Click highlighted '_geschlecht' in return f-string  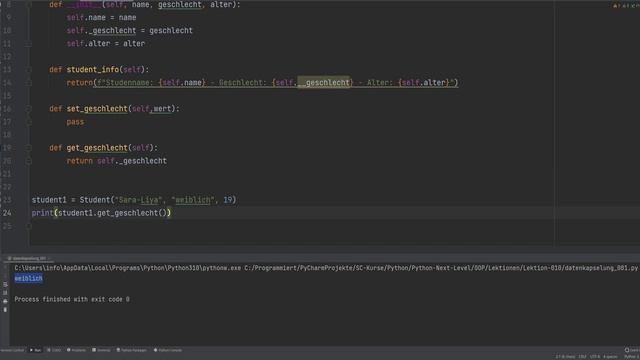click(x=325, y=83)
